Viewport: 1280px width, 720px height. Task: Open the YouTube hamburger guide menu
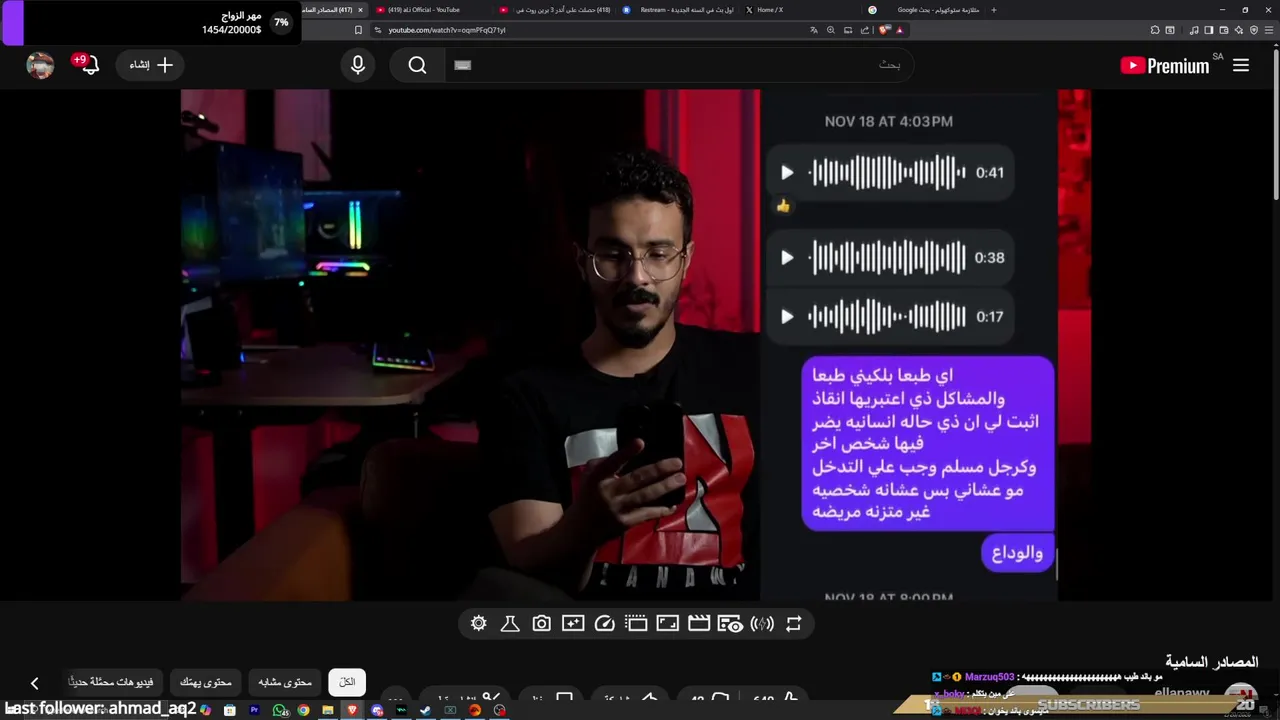[1241, 65]
